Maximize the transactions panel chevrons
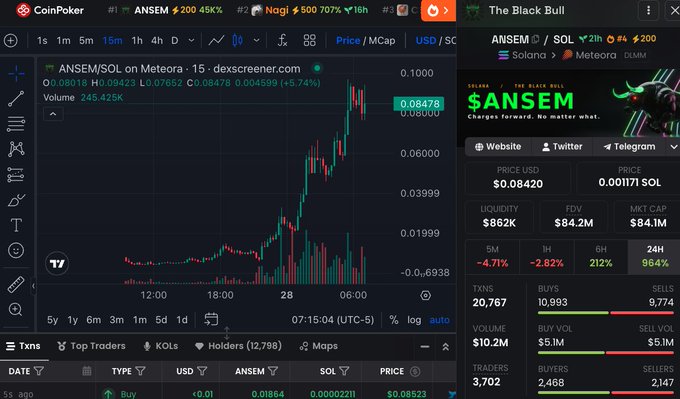The image size is (680, 399). pyautogui.click(x=445, y=347)
